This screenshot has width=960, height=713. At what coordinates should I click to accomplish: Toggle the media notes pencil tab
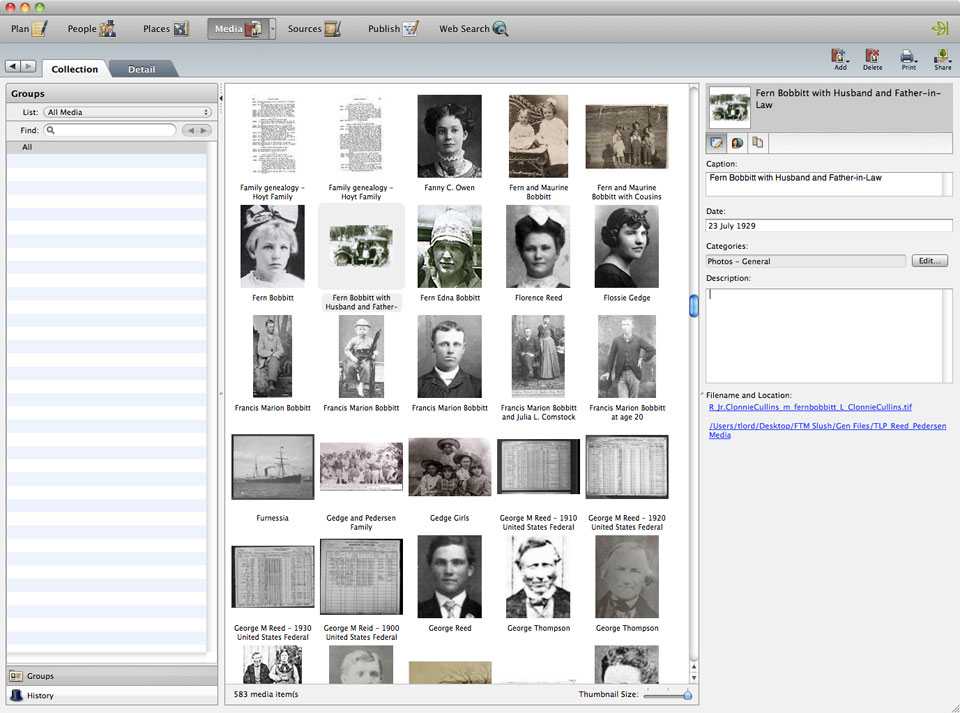point(717,142)
